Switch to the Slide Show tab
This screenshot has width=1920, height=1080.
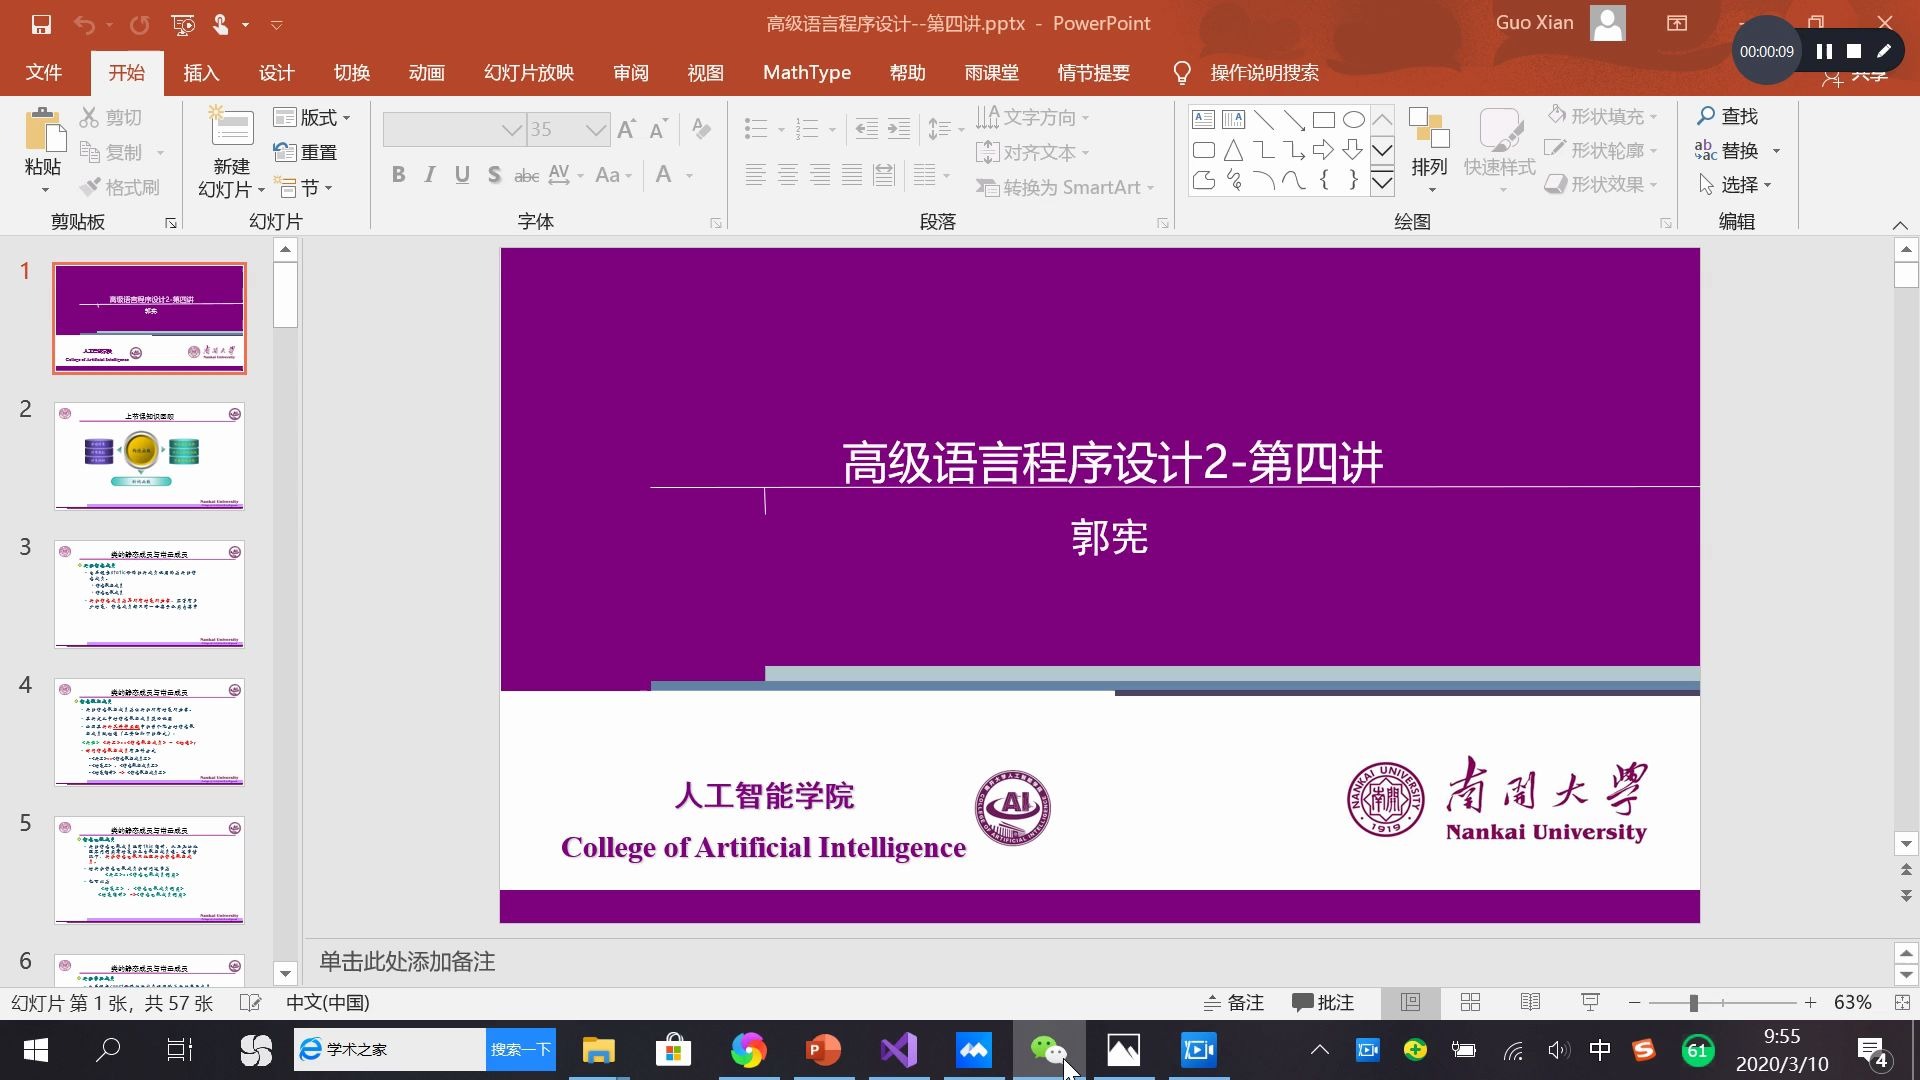pyautogui.click(x=529, y=73)
